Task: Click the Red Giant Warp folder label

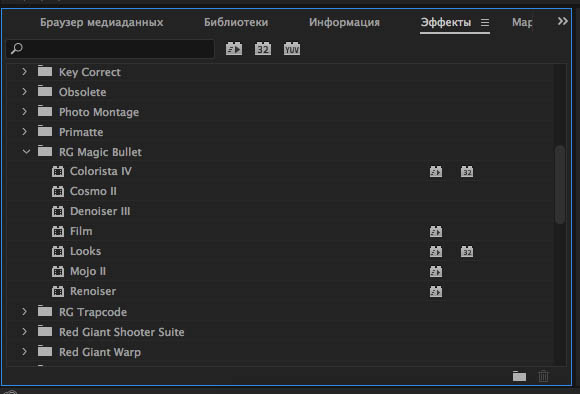Action: pyautogui.click(x=100, y=352)
